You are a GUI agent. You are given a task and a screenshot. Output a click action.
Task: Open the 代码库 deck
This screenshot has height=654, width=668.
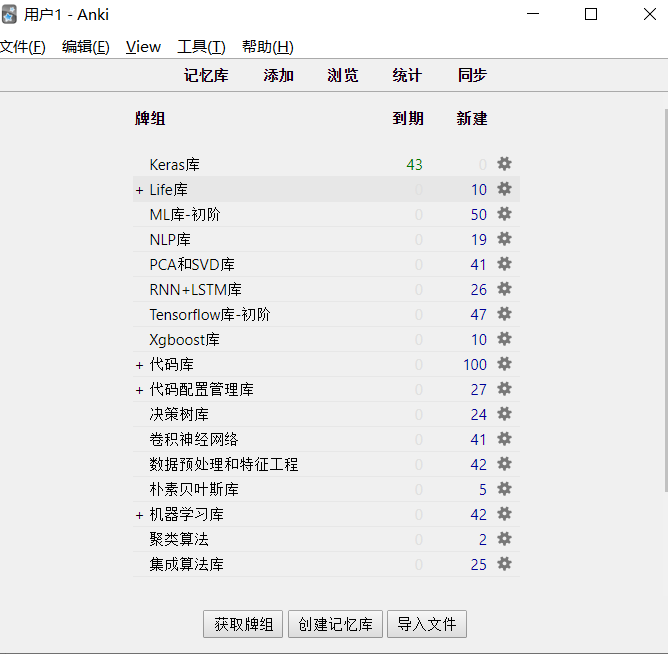(172, 365)
